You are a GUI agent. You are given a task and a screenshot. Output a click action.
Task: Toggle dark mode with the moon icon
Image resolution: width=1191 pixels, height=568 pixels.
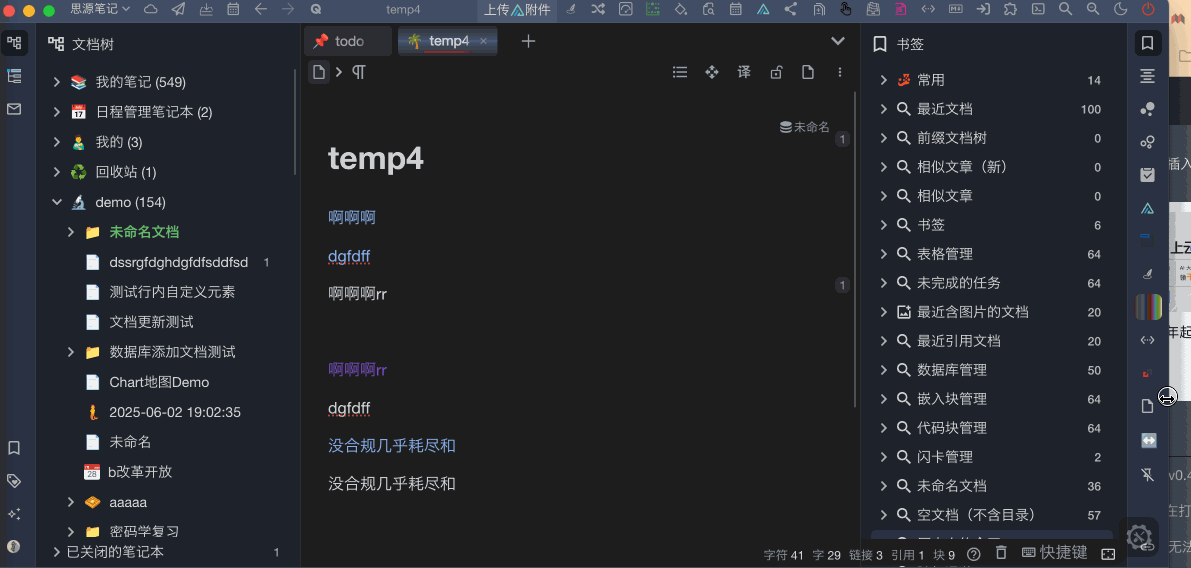1120,10
